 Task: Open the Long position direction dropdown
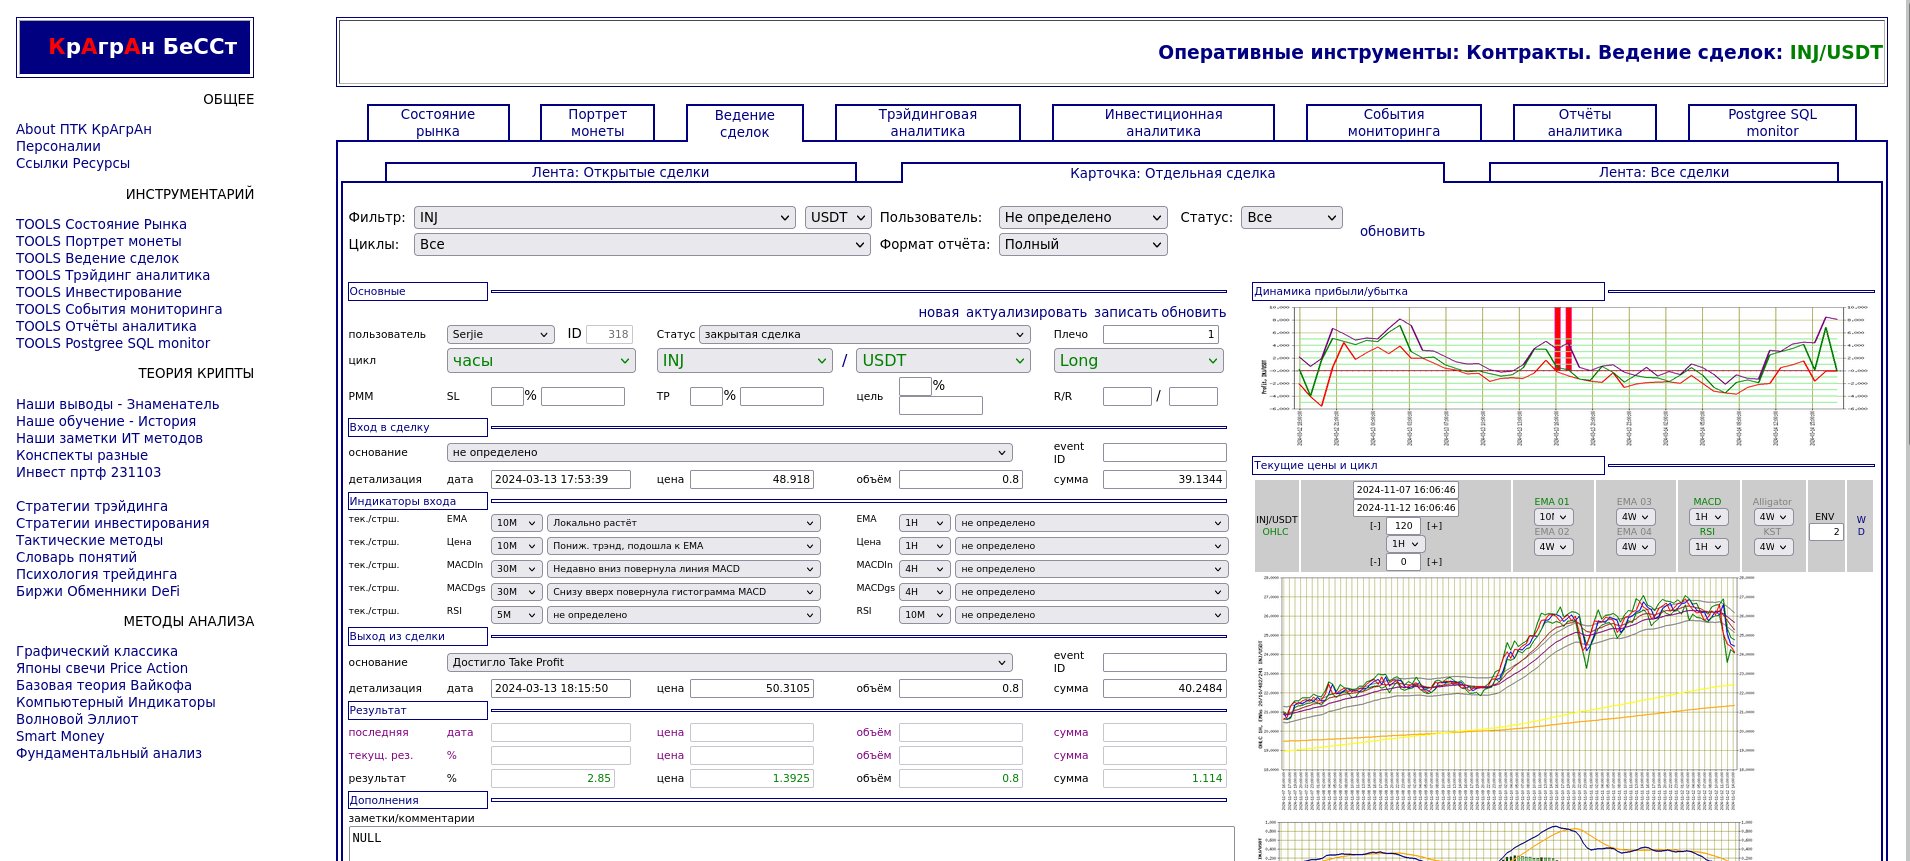(1138, 361)
